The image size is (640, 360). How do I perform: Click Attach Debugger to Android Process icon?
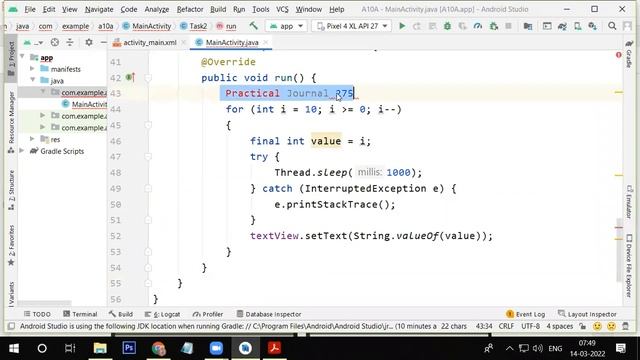(x=493, y=26)
